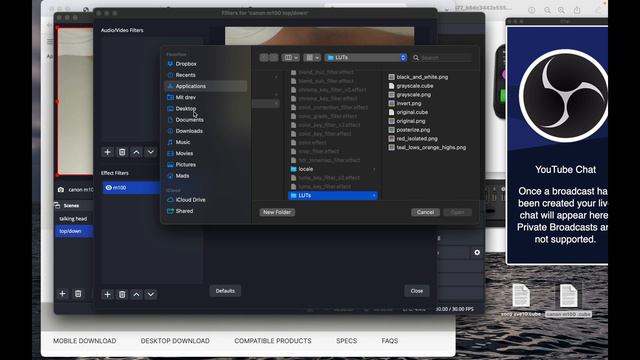
Task: Select canon m100 .cube file on desktop
Action: tap(569, 300)
